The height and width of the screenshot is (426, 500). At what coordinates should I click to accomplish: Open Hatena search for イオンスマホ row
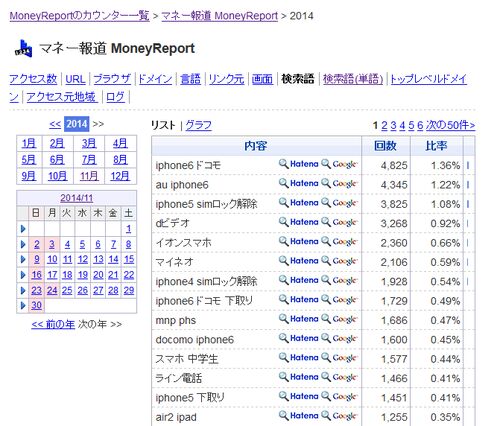299,241
